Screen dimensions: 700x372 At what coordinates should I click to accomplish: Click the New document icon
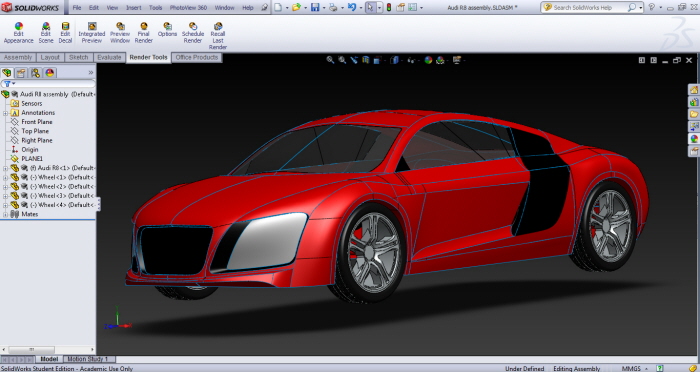click(x=278, y=8)
